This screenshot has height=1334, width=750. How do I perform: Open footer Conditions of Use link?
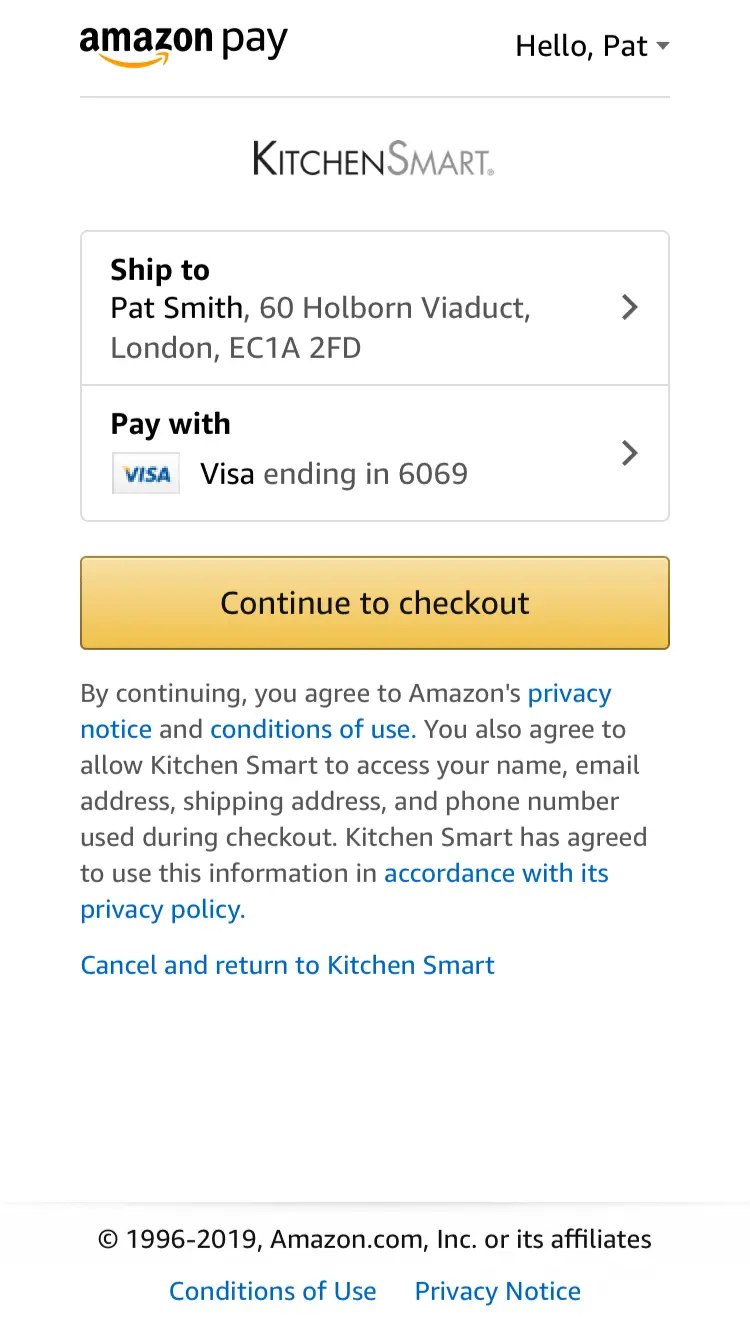pos(272,1291)
